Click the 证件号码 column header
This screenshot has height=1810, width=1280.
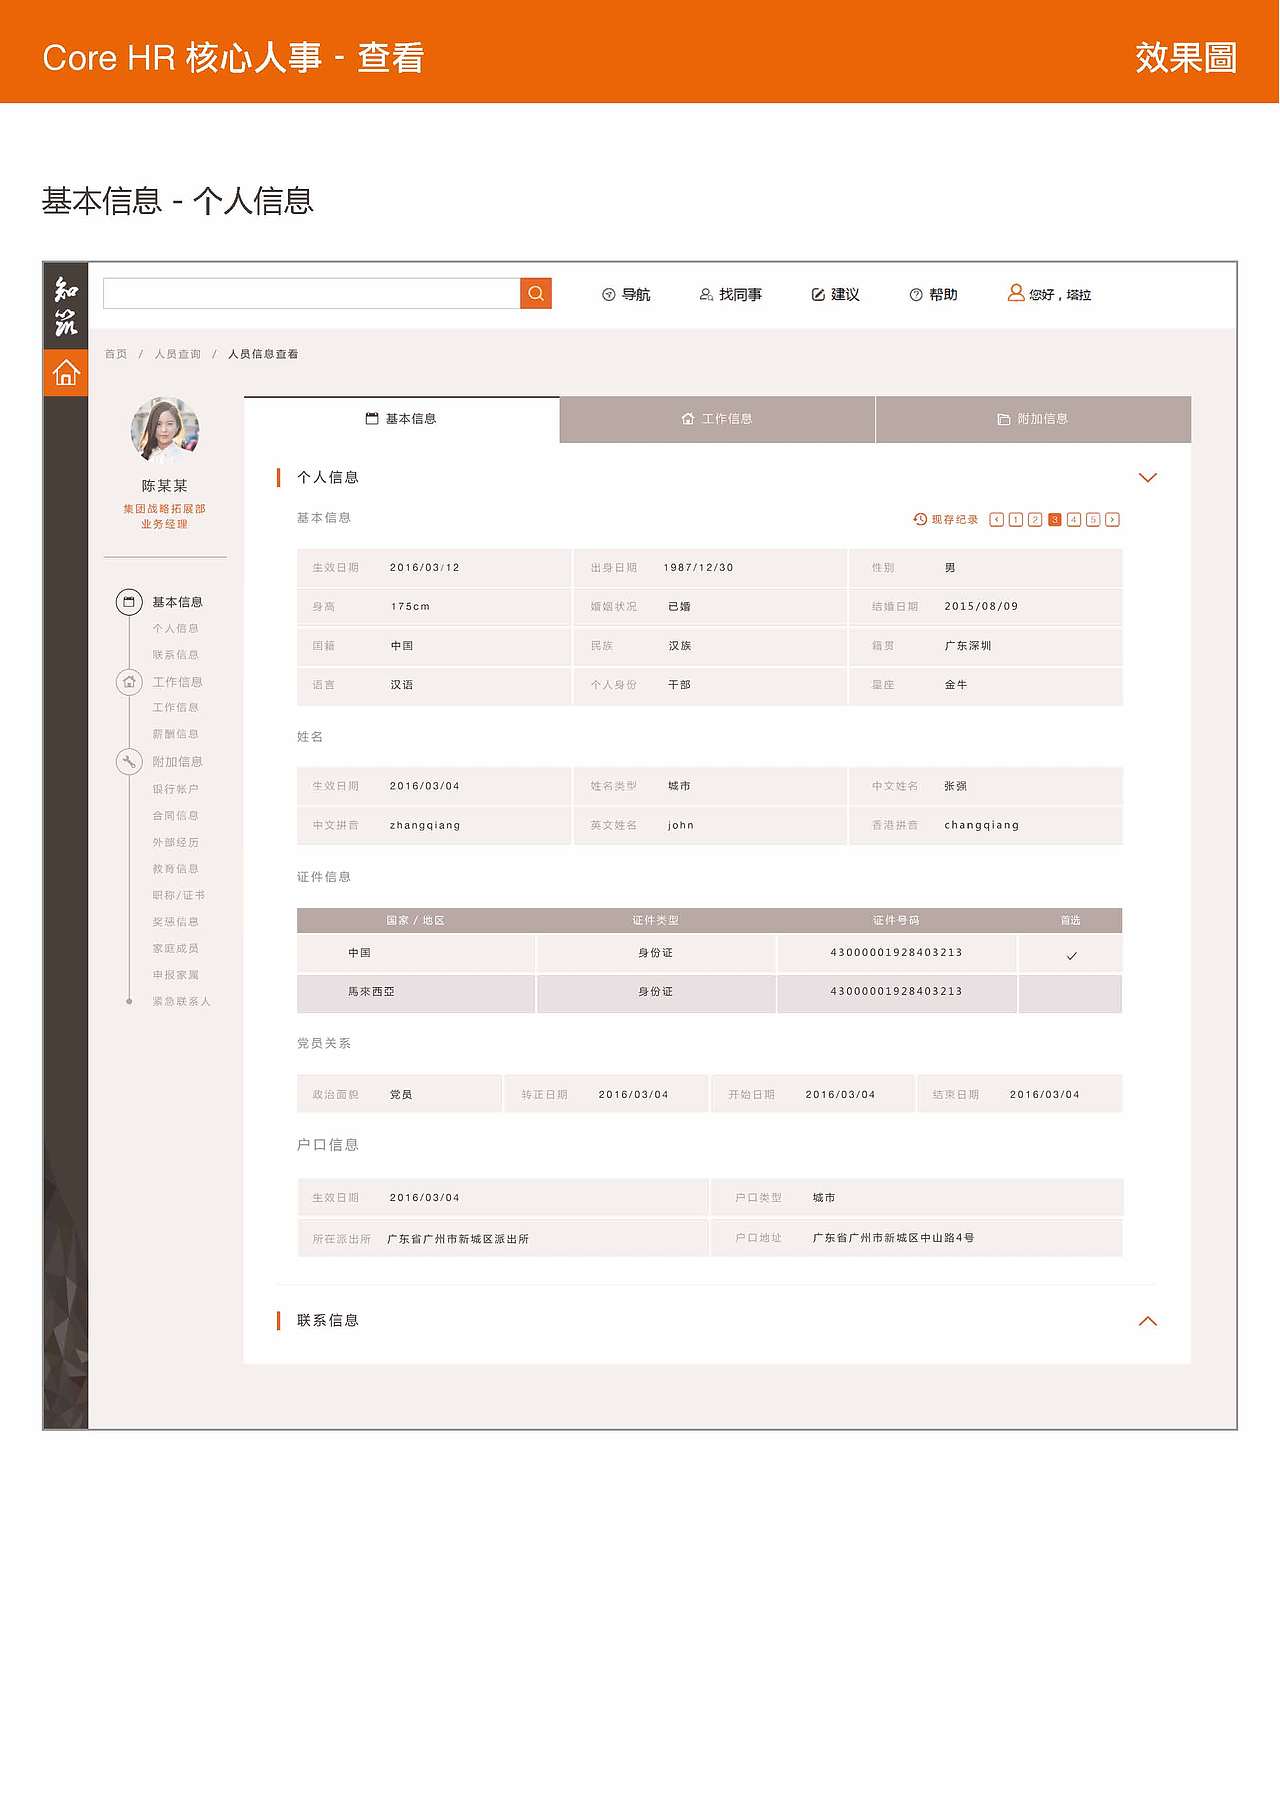[x=896, y=921]
